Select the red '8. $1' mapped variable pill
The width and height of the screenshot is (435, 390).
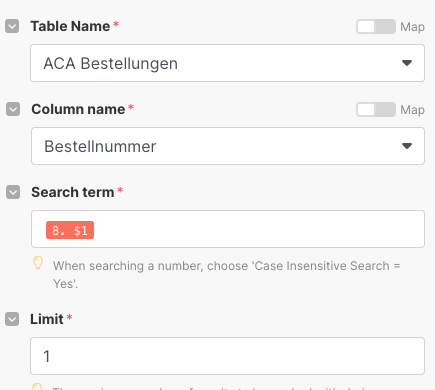(x=70, y=230)
